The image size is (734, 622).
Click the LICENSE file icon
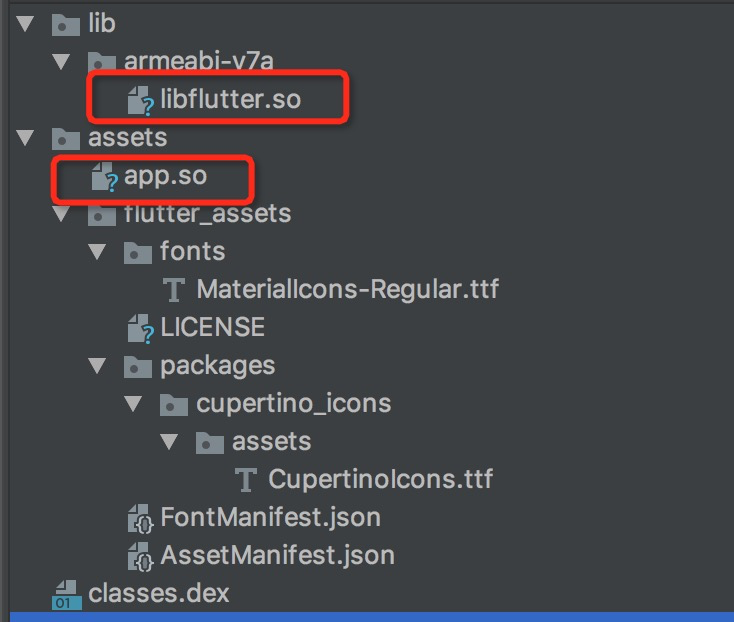[140, 328]
